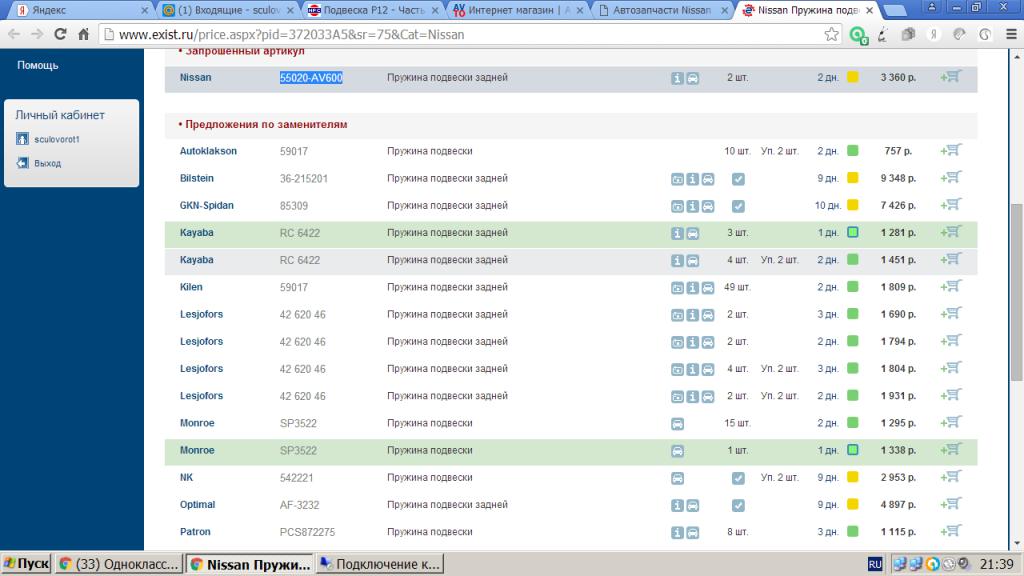Add Bilstein 36-215201 to cart
This screenshot has height=576, width=1024.
click(x=951, y=178)
